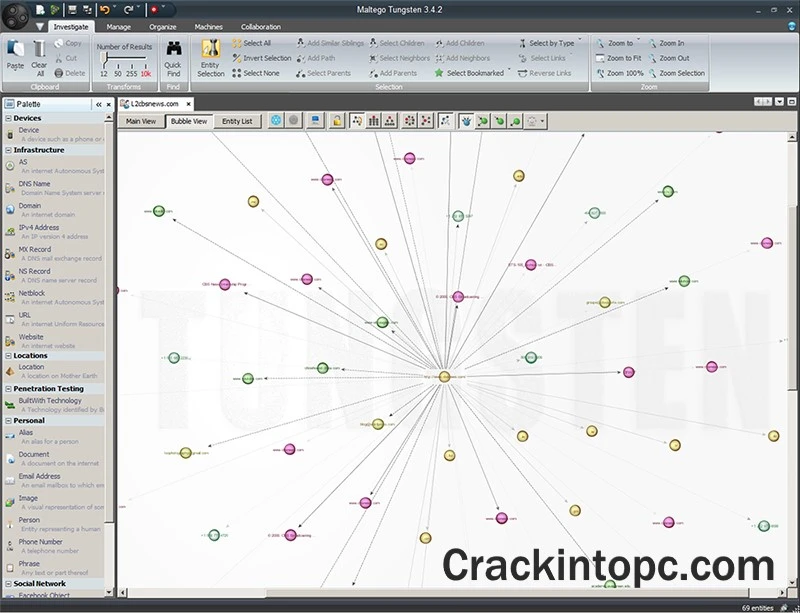Screen dimensions: 800x613
Task: Open the Organize ribbon tab
Action: (163, 27)
